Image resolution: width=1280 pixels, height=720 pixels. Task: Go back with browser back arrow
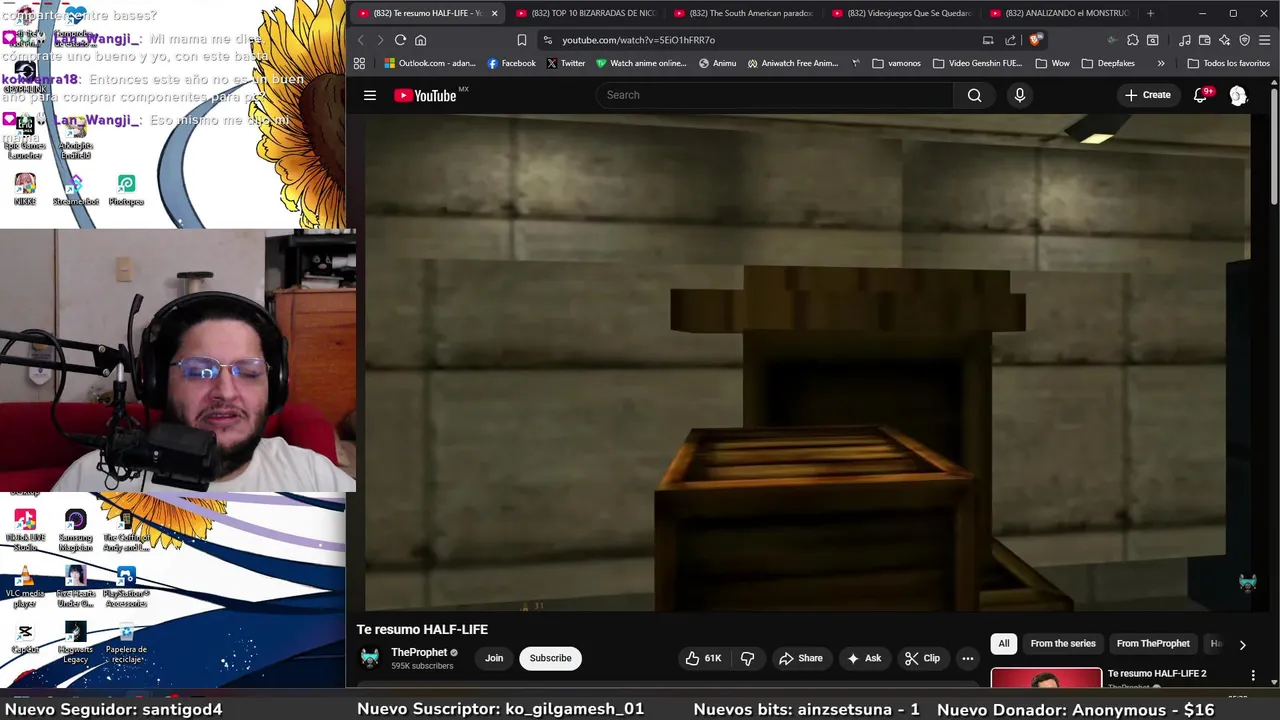point(361,40)
